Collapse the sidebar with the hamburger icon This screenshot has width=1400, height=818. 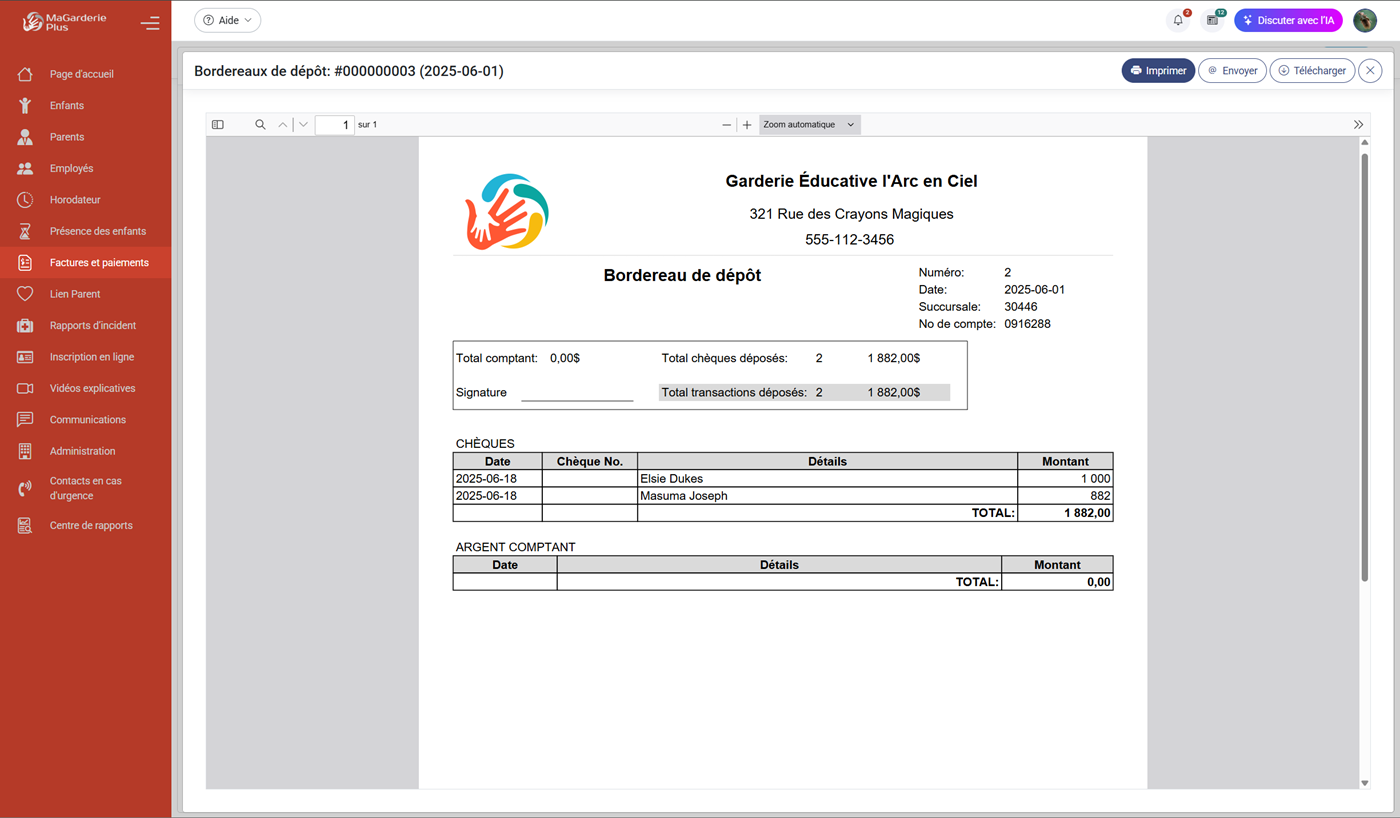coord(150,22)
